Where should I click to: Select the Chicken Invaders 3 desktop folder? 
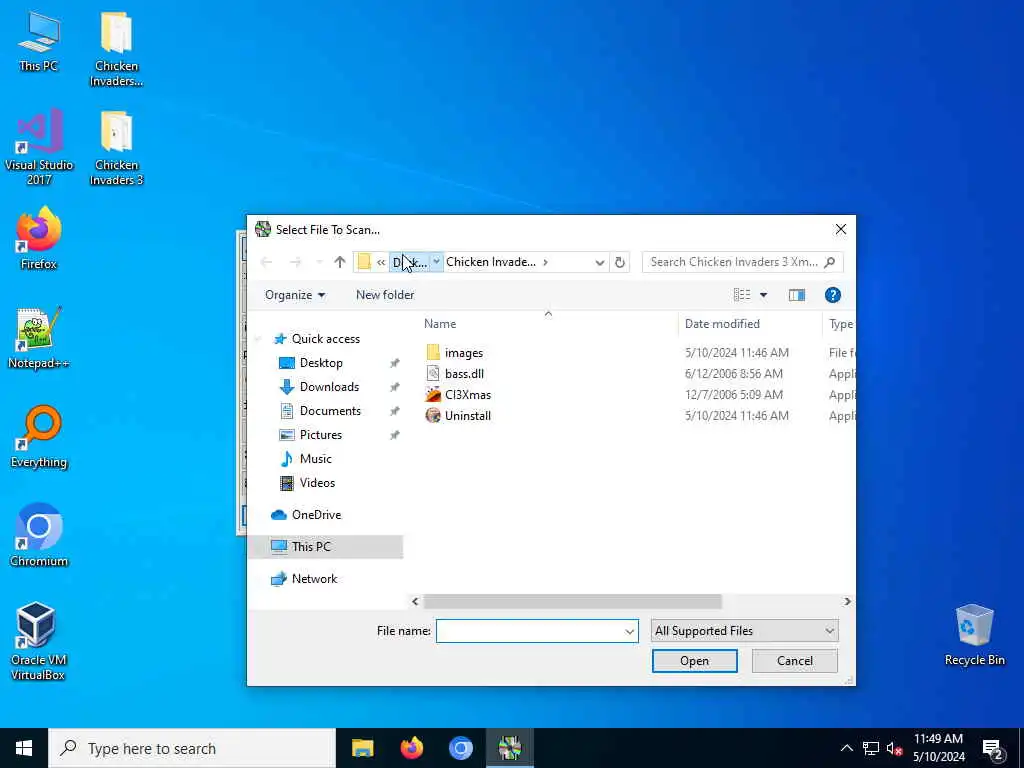point(116,148)
